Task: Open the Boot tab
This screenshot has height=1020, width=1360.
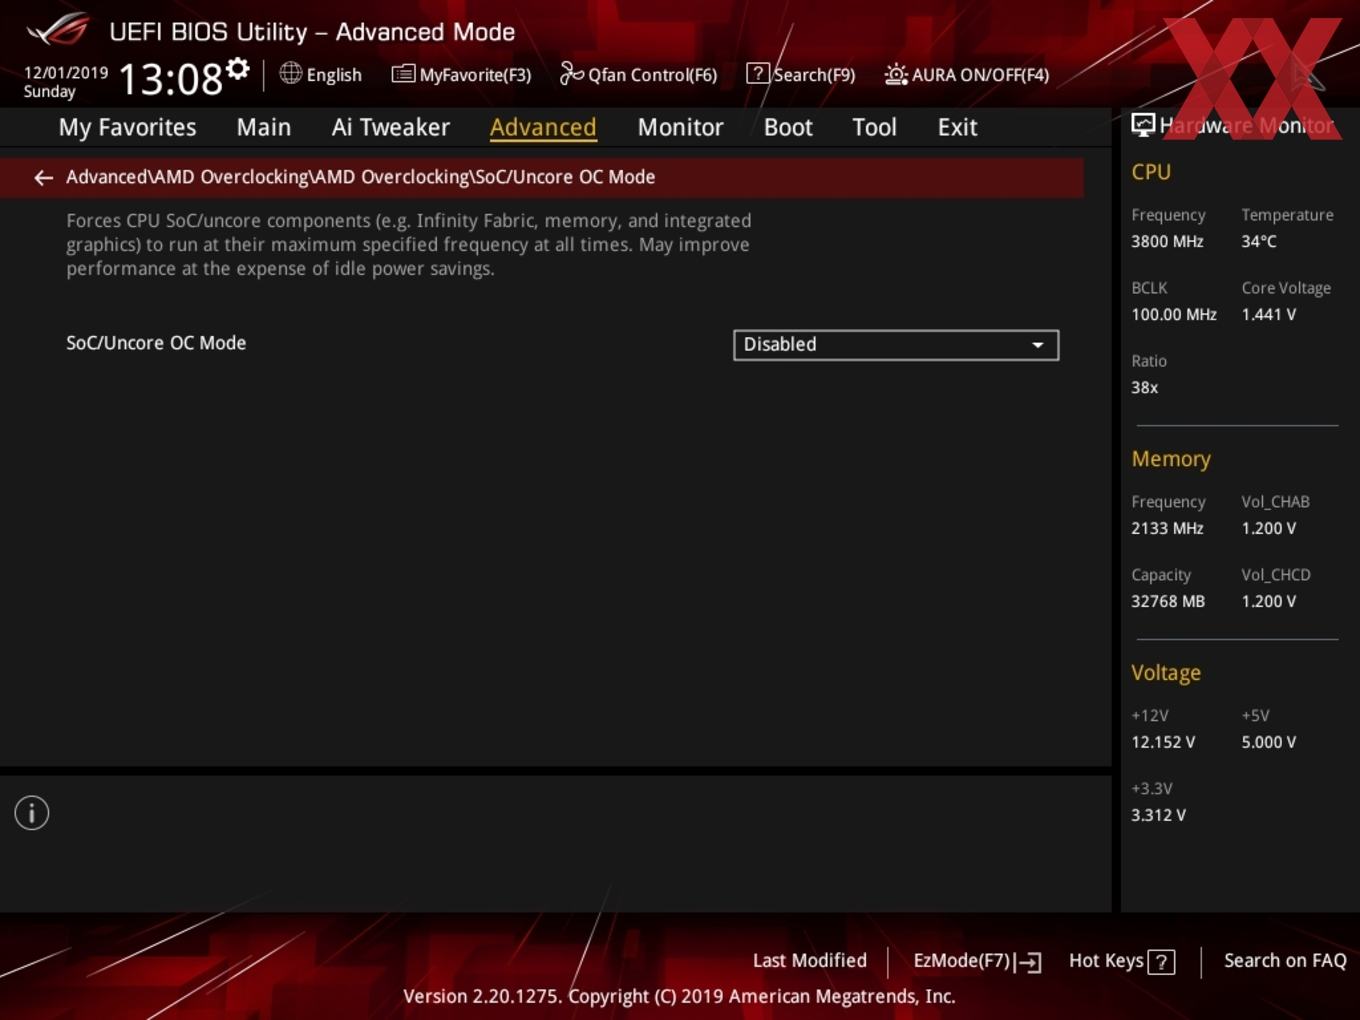Action: [788, 127]
